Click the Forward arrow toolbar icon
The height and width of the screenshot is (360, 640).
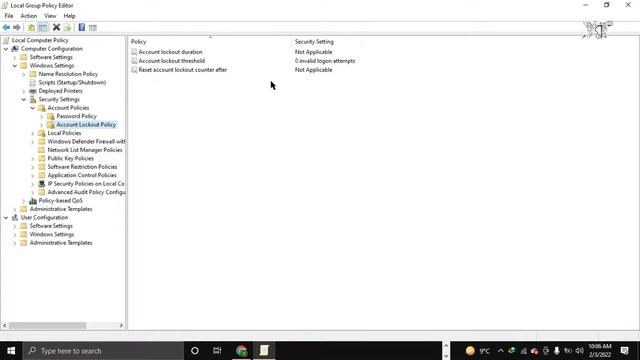(x=17, y=27)
